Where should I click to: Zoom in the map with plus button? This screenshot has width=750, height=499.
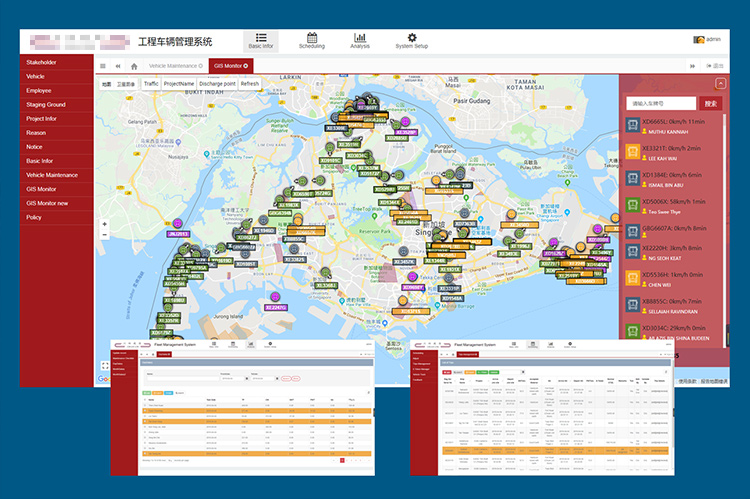(x=104, y=224)
